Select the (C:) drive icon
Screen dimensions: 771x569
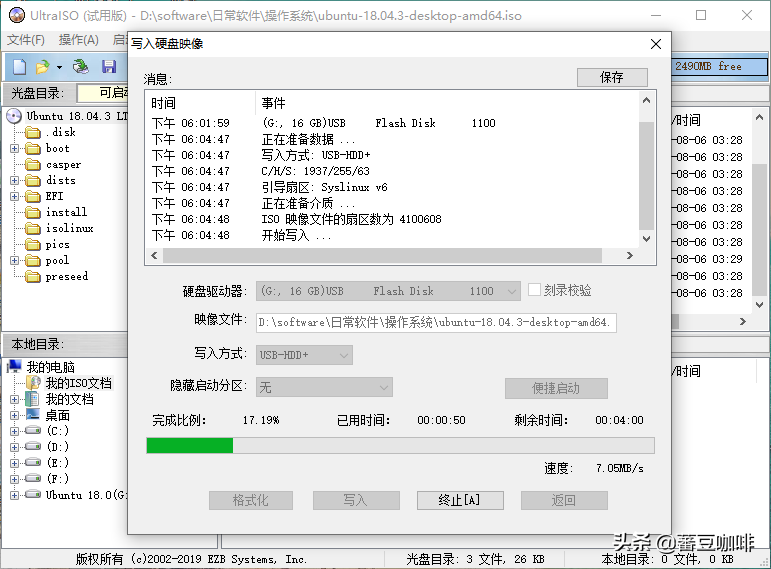click(33, 430)
